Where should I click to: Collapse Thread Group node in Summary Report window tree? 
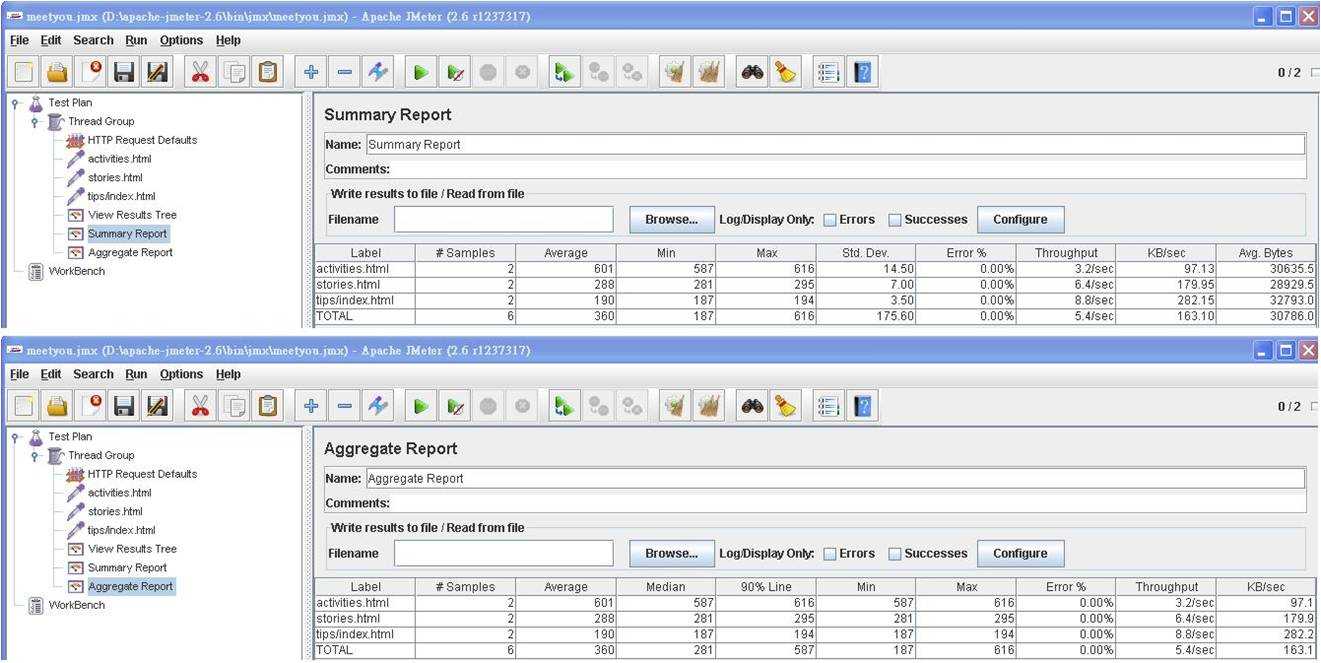tap(35, 122)
